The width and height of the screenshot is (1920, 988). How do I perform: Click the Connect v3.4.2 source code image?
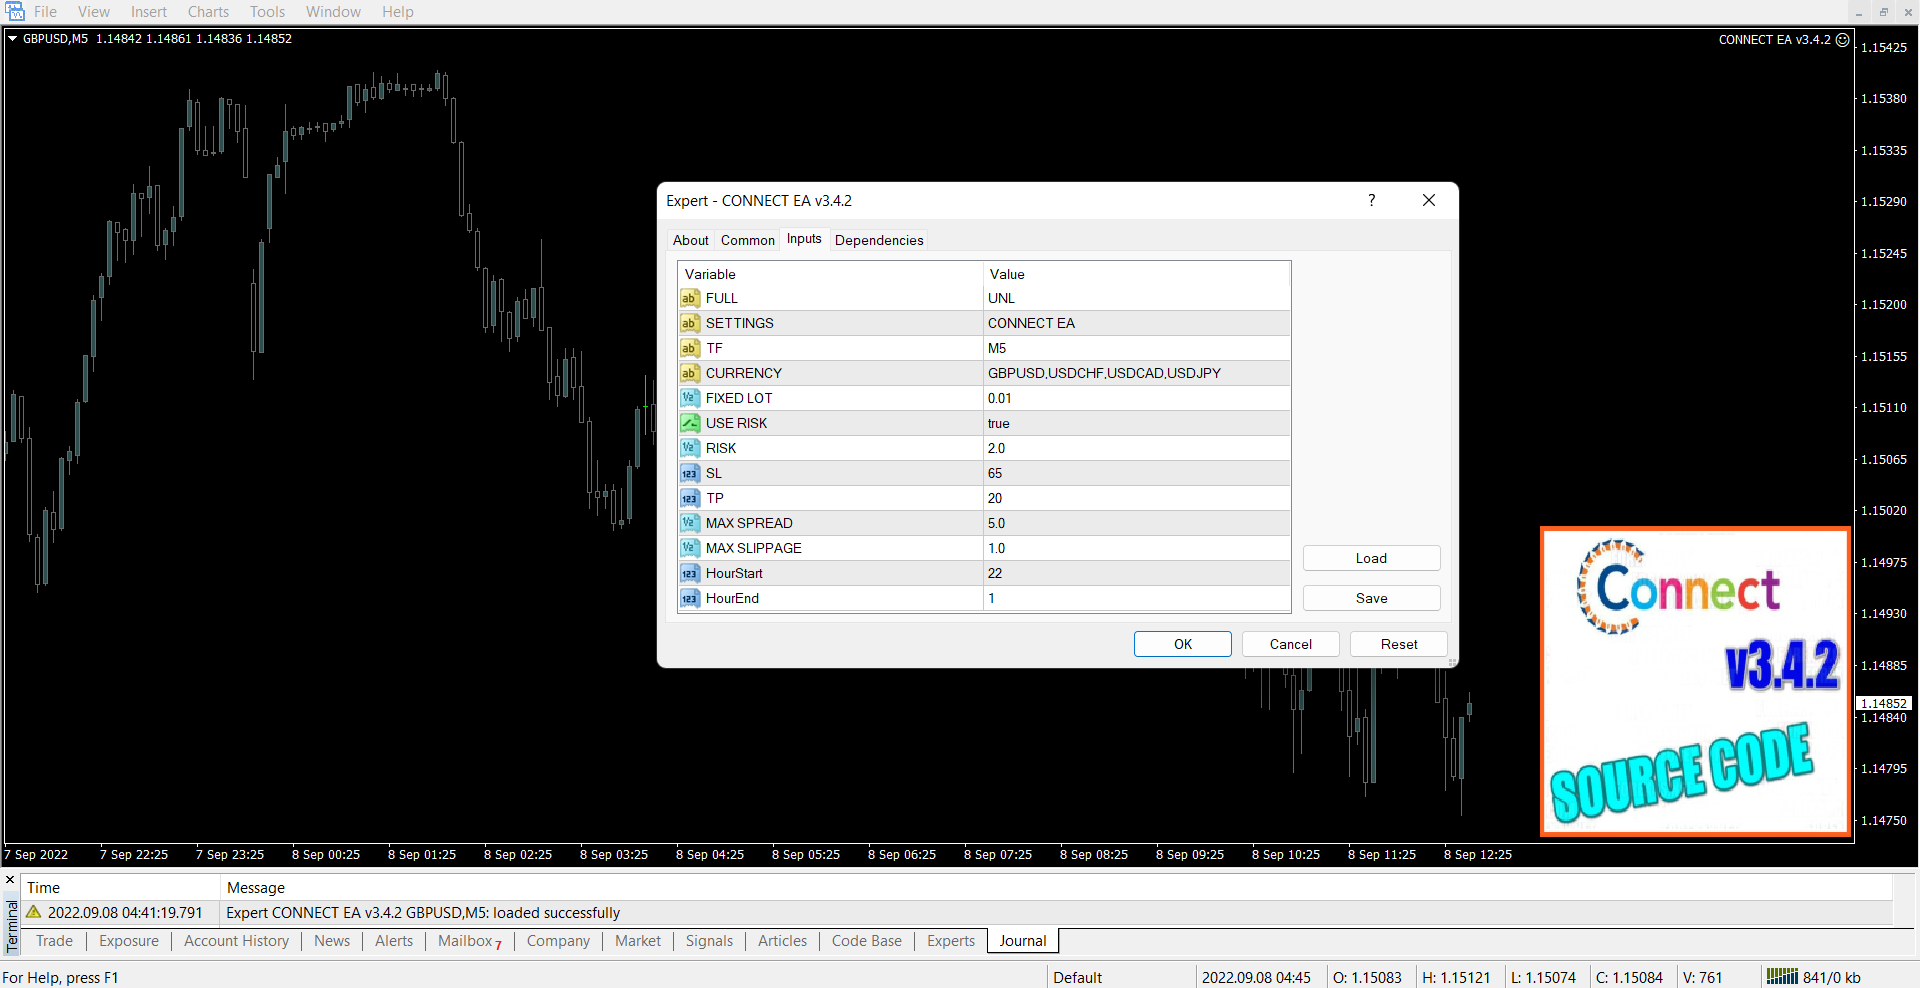click(1695, 681)
